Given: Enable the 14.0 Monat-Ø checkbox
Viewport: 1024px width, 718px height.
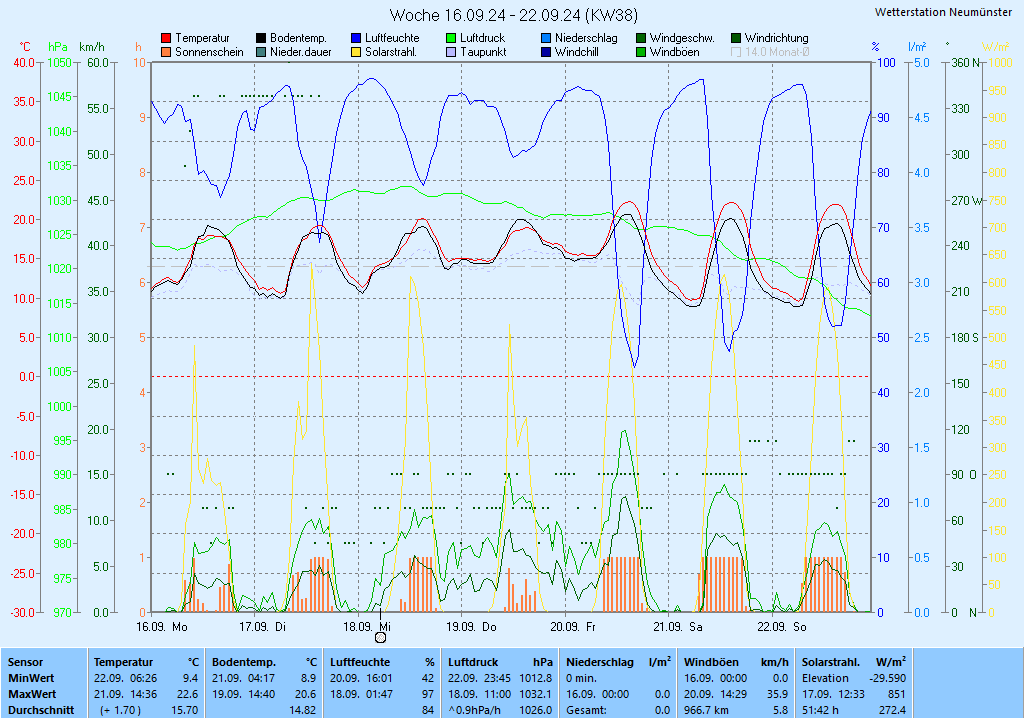Looking at the screenshot, I should pos(737,52).
